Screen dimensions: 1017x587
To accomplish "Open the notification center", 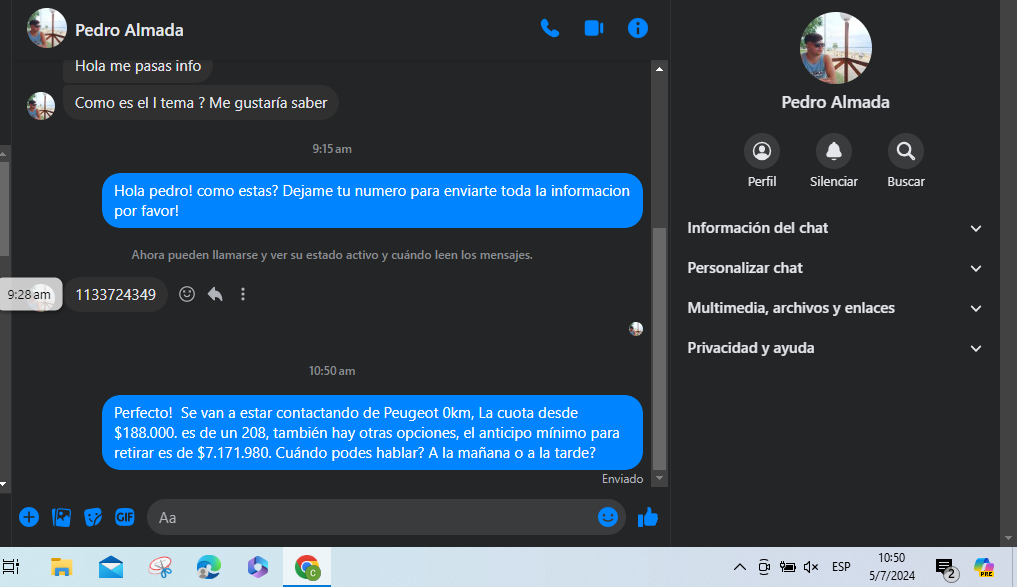I will tap(946, 568).
